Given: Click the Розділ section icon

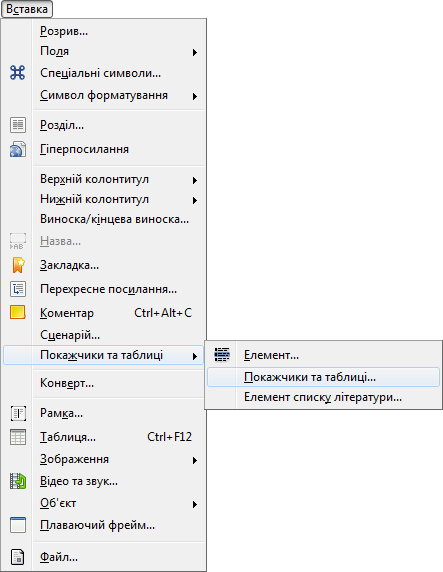Looking at the screenshot, I should (18, 125).
